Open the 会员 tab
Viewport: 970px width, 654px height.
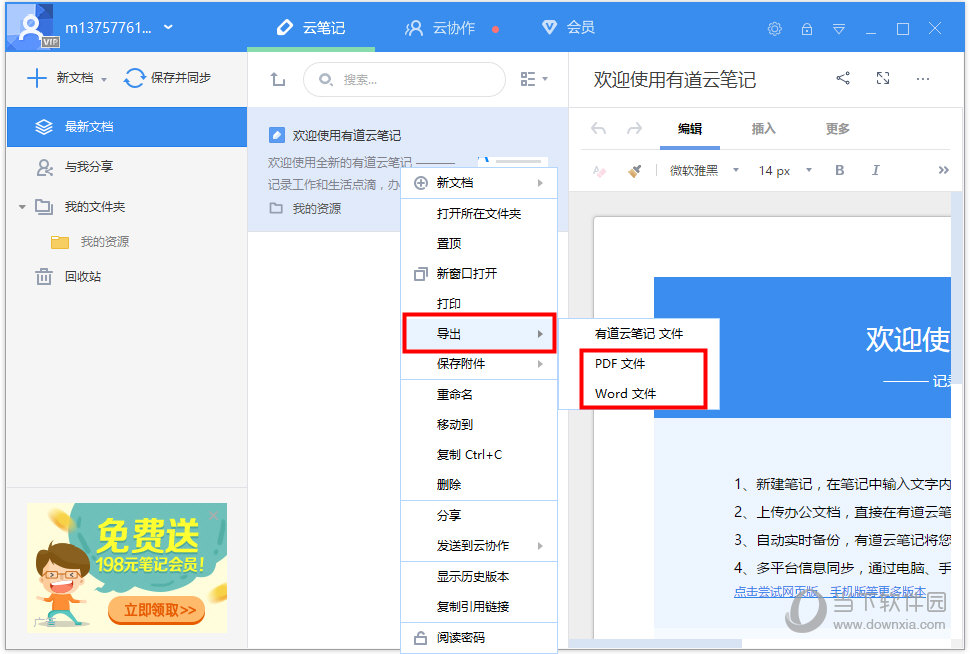[568, 27]
